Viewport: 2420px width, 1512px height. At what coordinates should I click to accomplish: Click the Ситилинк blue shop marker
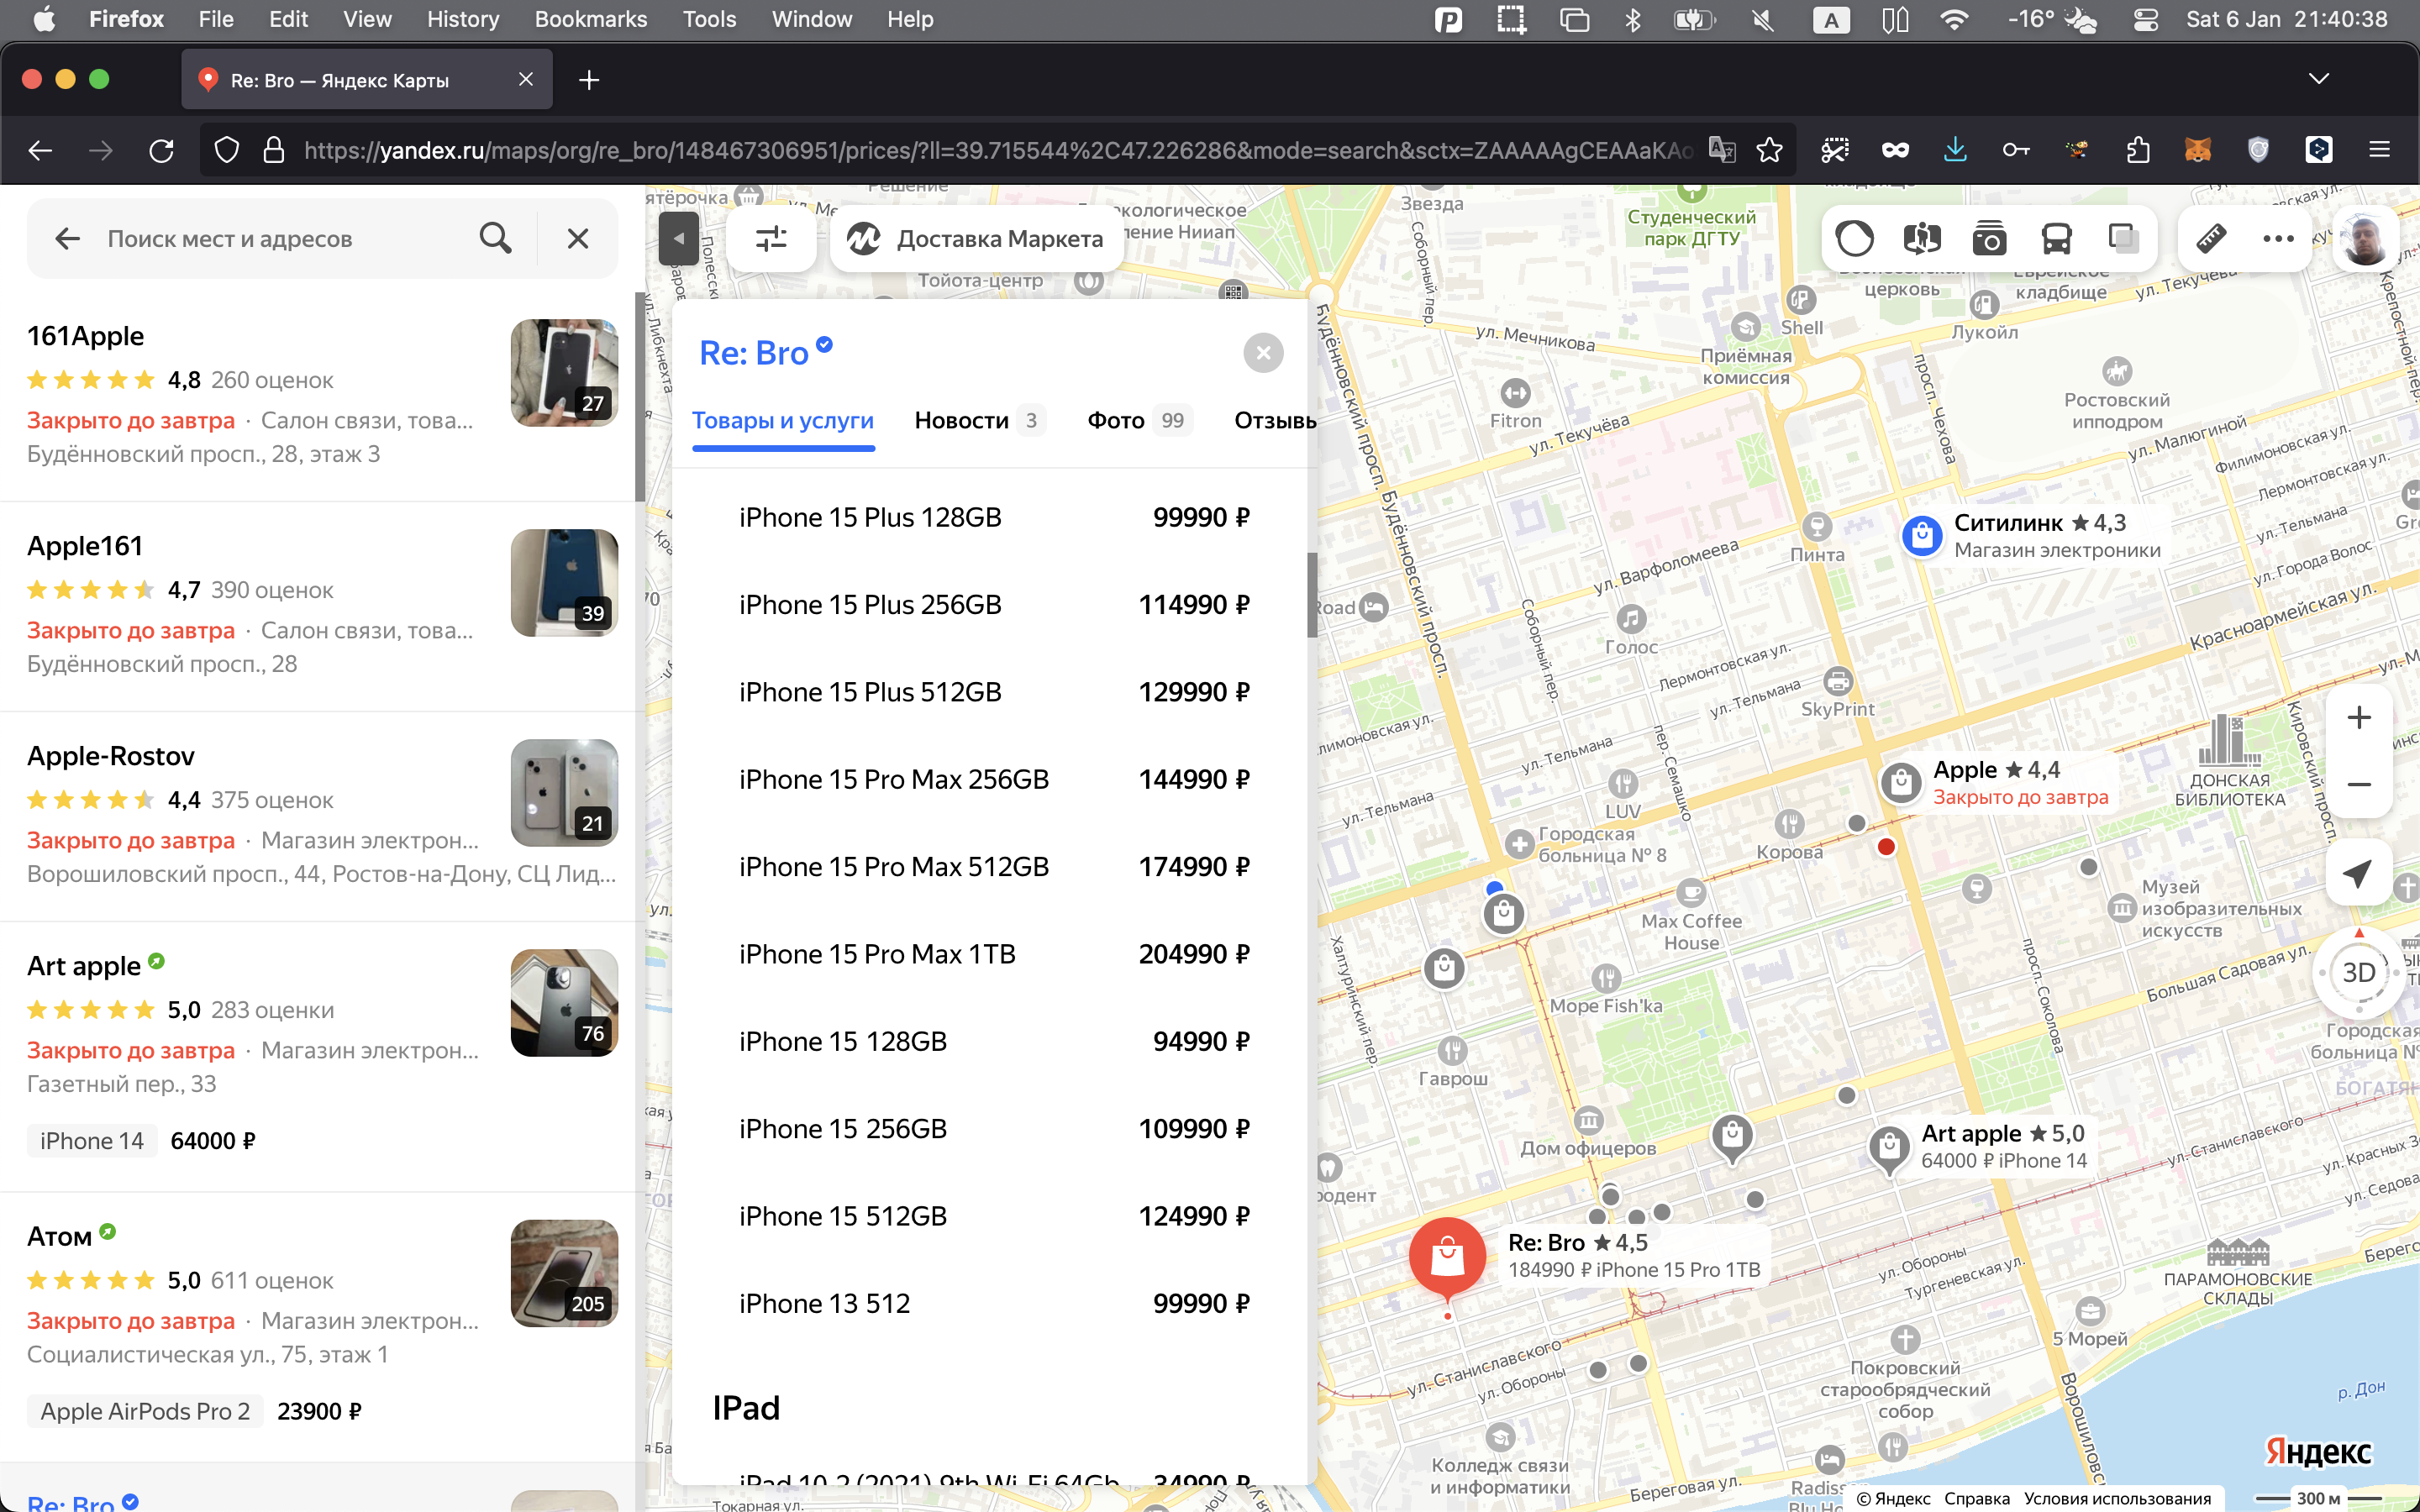[1921, 536]
